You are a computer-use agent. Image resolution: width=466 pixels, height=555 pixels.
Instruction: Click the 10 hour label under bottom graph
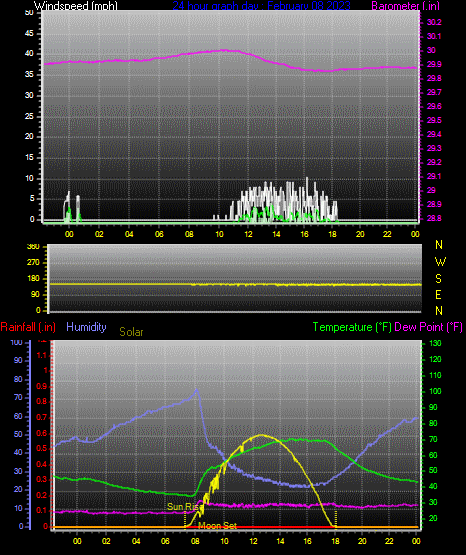pyautogui.click(x=224, y=541)
